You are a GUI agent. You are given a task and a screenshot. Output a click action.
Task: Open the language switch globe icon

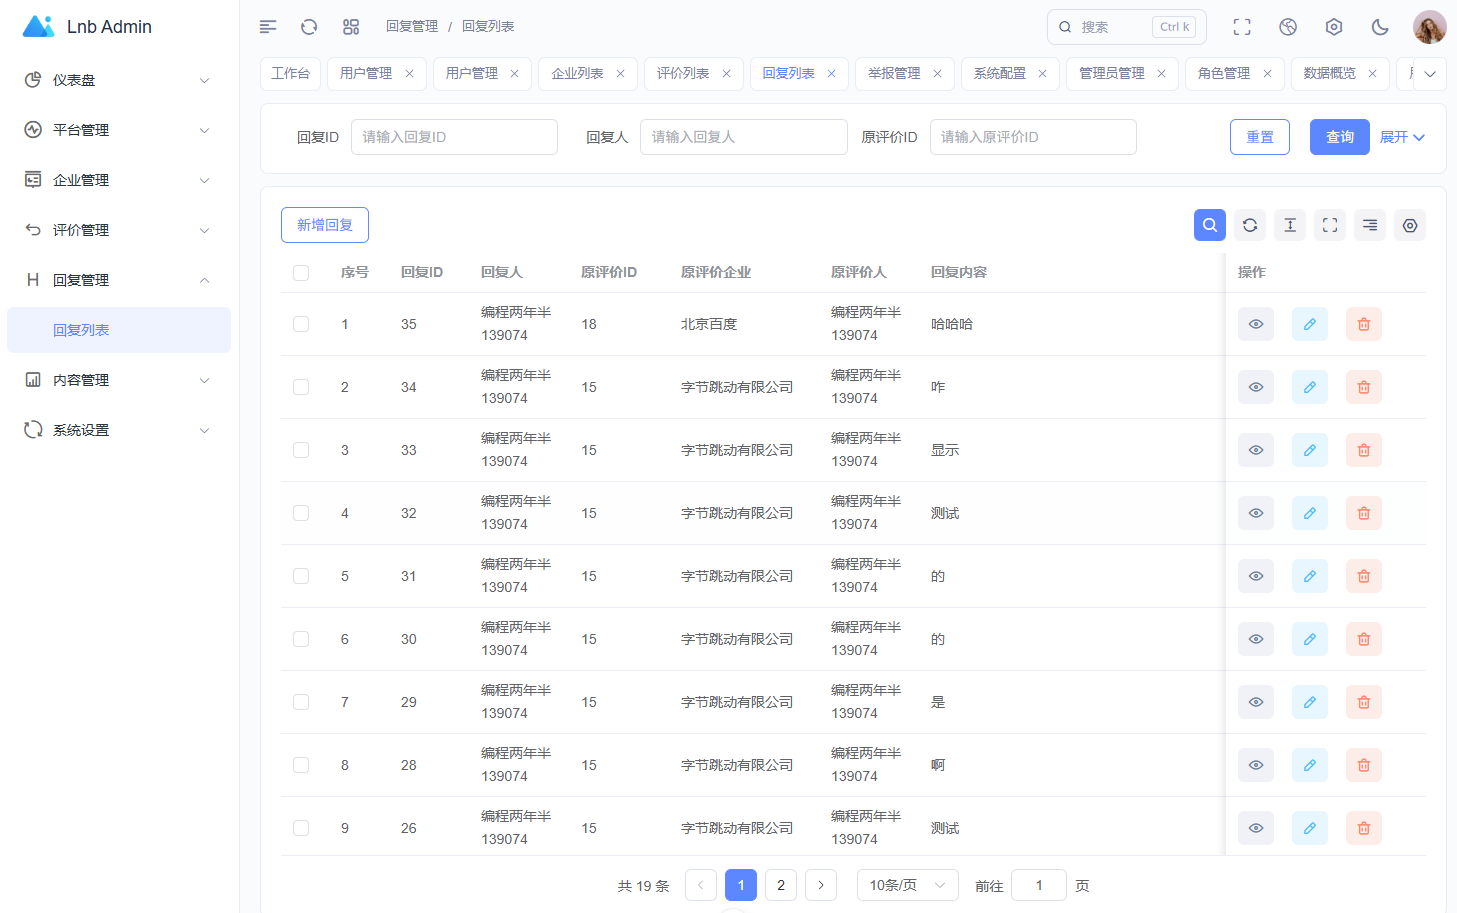point(1288,27)
